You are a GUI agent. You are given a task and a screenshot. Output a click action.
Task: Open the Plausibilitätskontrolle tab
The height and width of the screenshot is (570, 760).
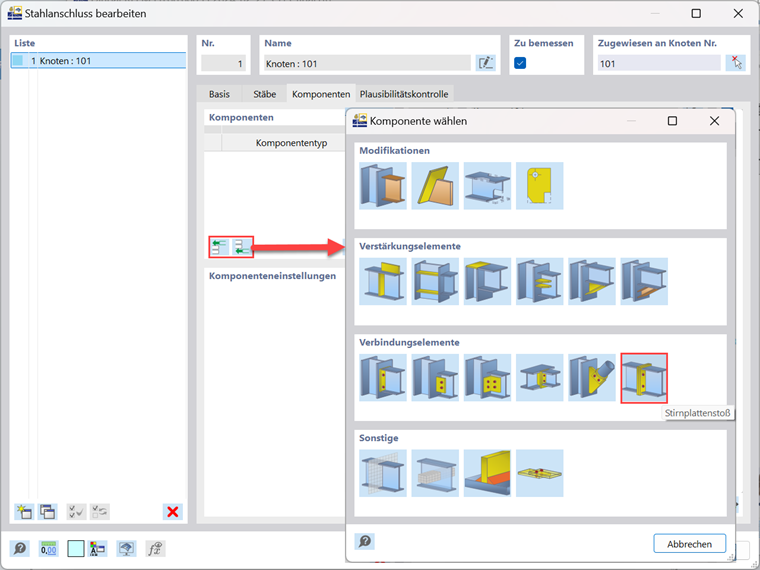404,94
